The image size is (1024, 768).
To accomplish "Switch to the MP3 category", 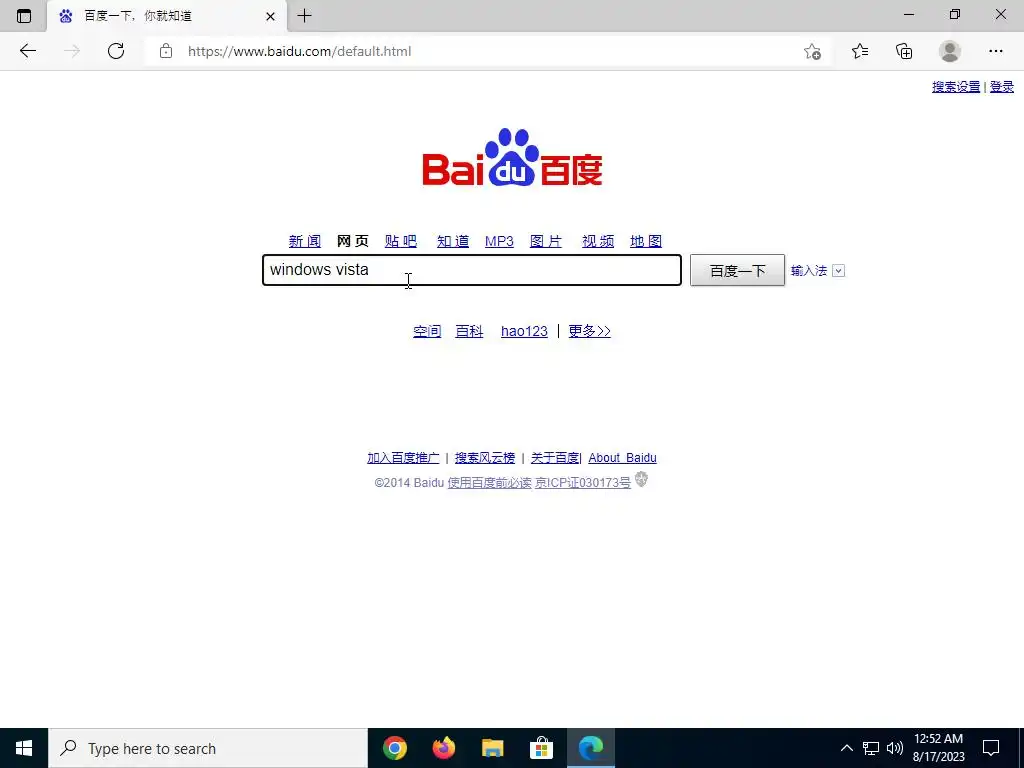I will 500,241.
